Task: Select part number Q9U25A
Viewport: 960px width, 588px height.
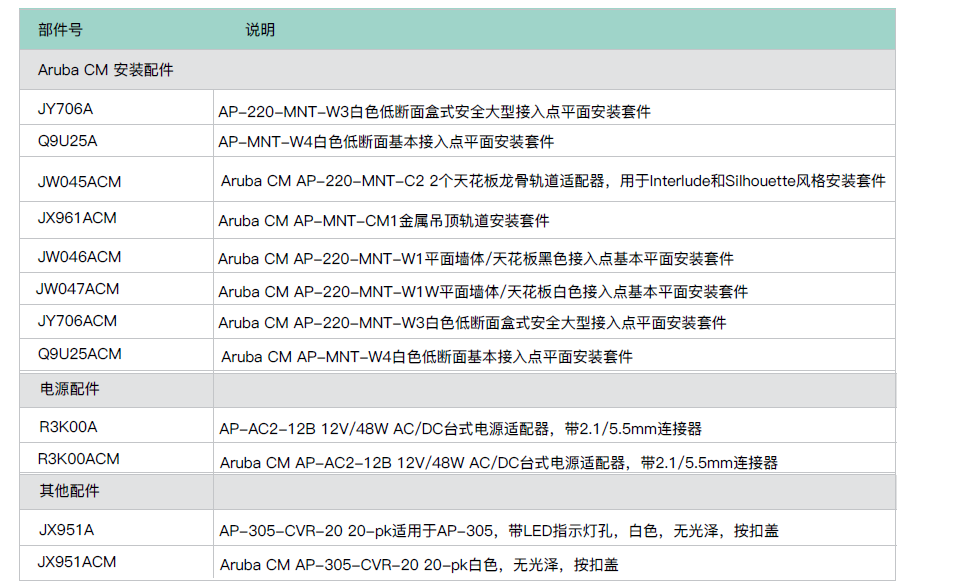Action: click(x=67, y=141)
